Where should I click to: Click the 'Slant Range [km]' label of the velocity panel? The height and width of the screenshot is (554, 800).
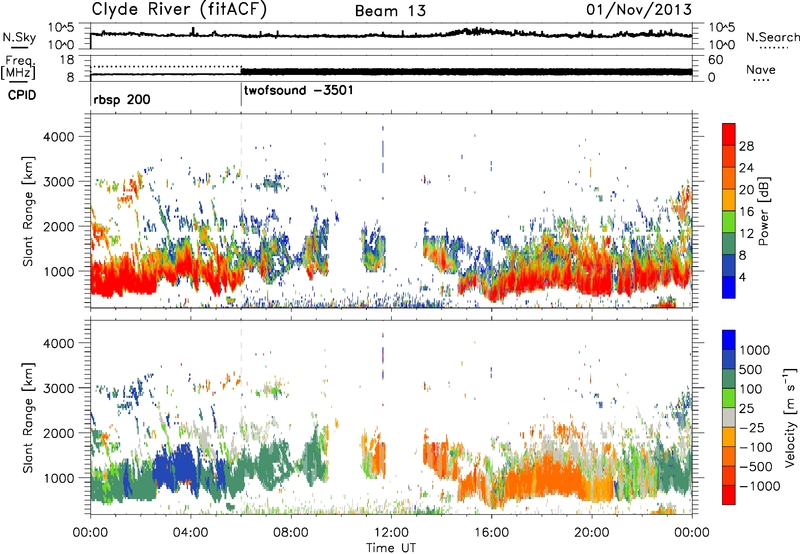[28, 417]
